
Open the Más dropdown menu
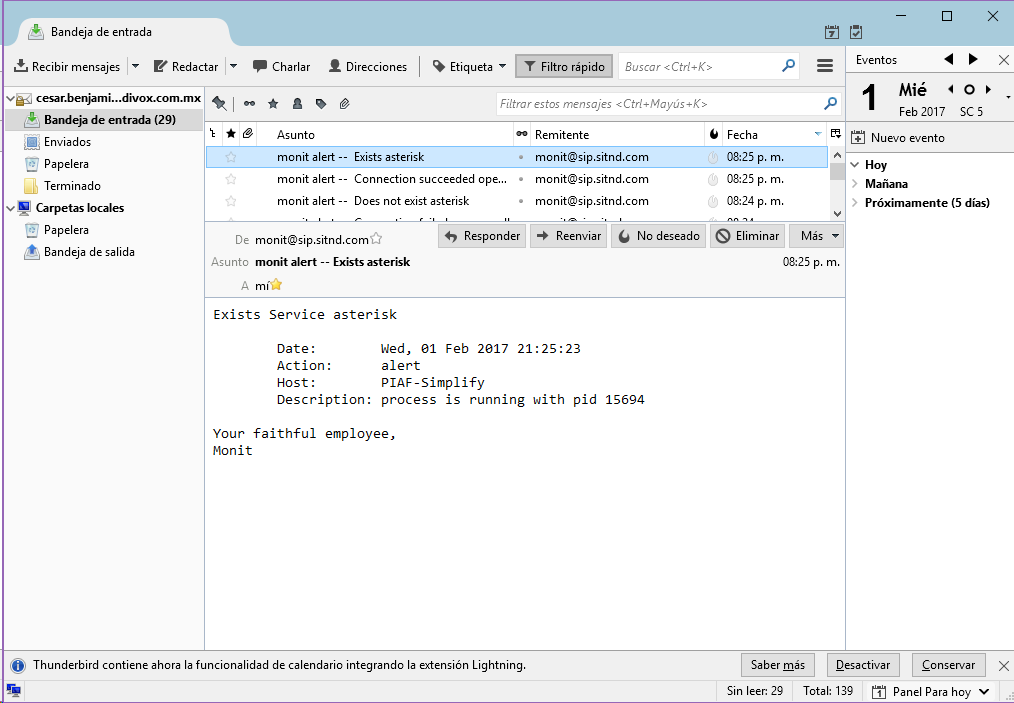coord(817,236)
